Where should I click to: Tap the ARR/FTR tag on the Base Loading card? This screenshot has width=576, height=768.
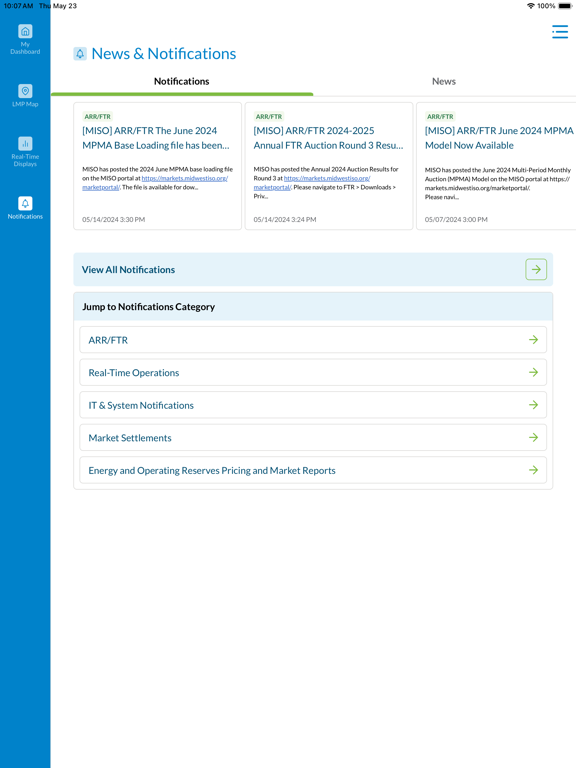click(97, 117)
